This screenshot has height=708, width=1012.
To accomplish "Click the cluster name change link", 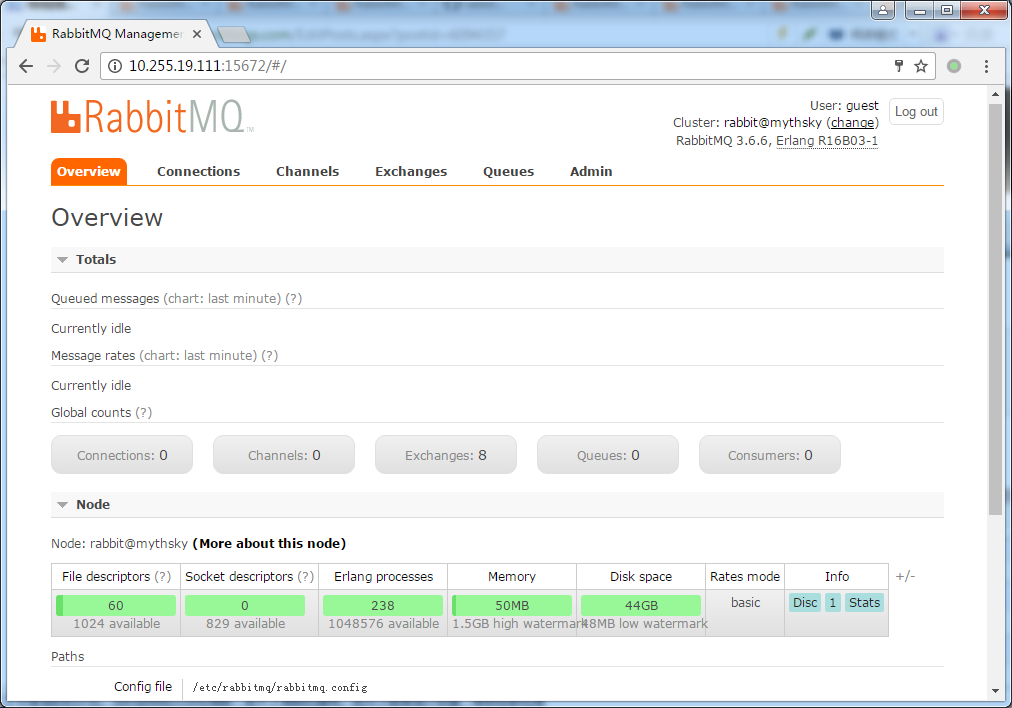I will coord(853,123).
